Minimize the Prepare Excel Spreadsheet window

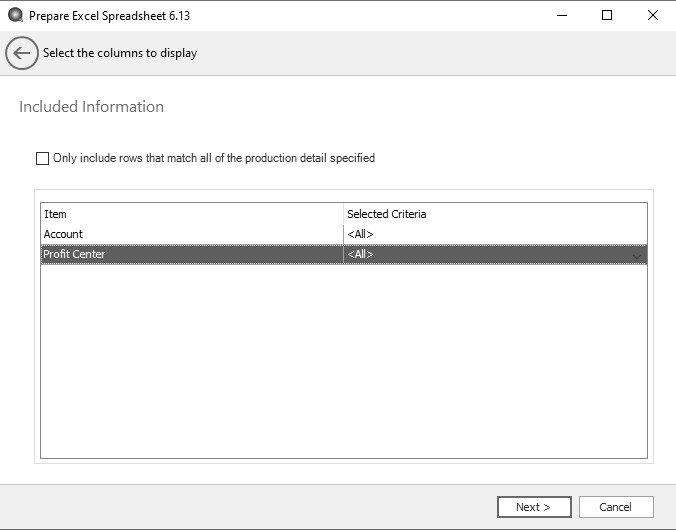tap(560, 16)
